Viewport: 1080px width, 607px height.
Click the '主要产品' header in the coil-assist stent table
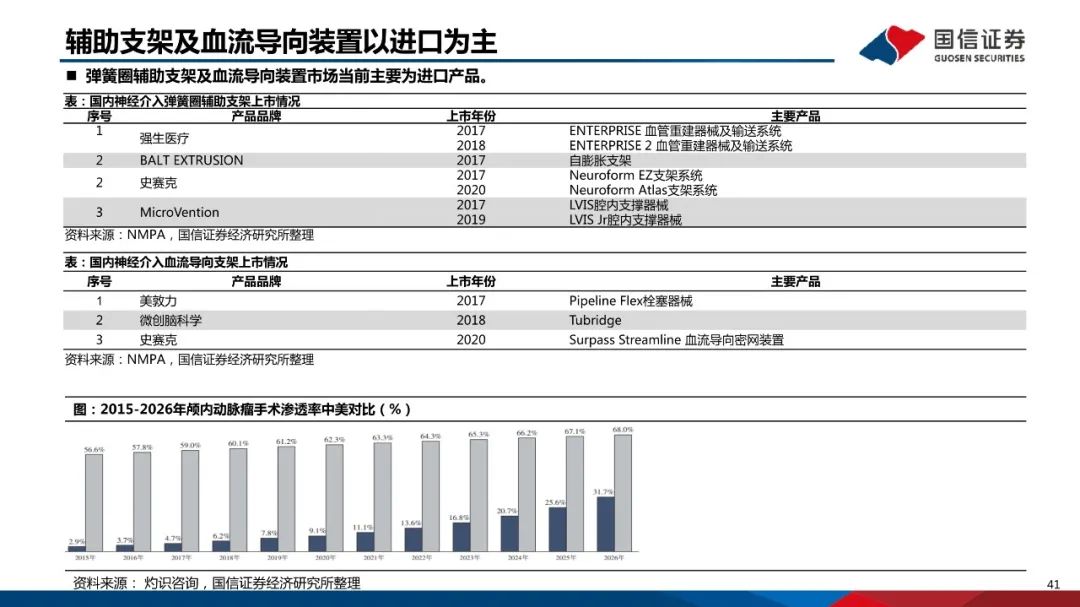(796, 116)
